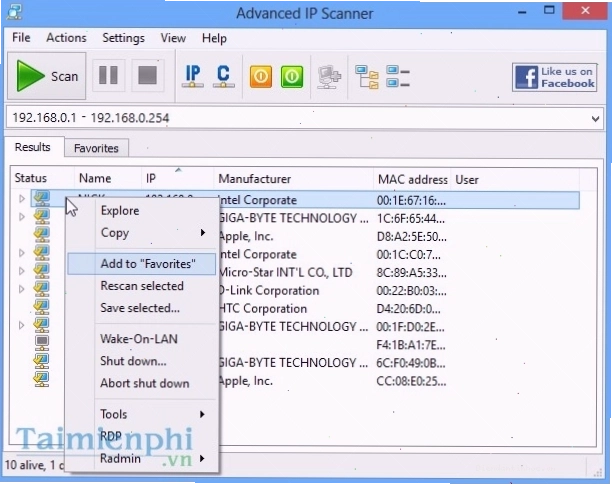Click the class C subnet toolbar icon
The width and height of the screenshot is (612, 485).
point(223,76)
